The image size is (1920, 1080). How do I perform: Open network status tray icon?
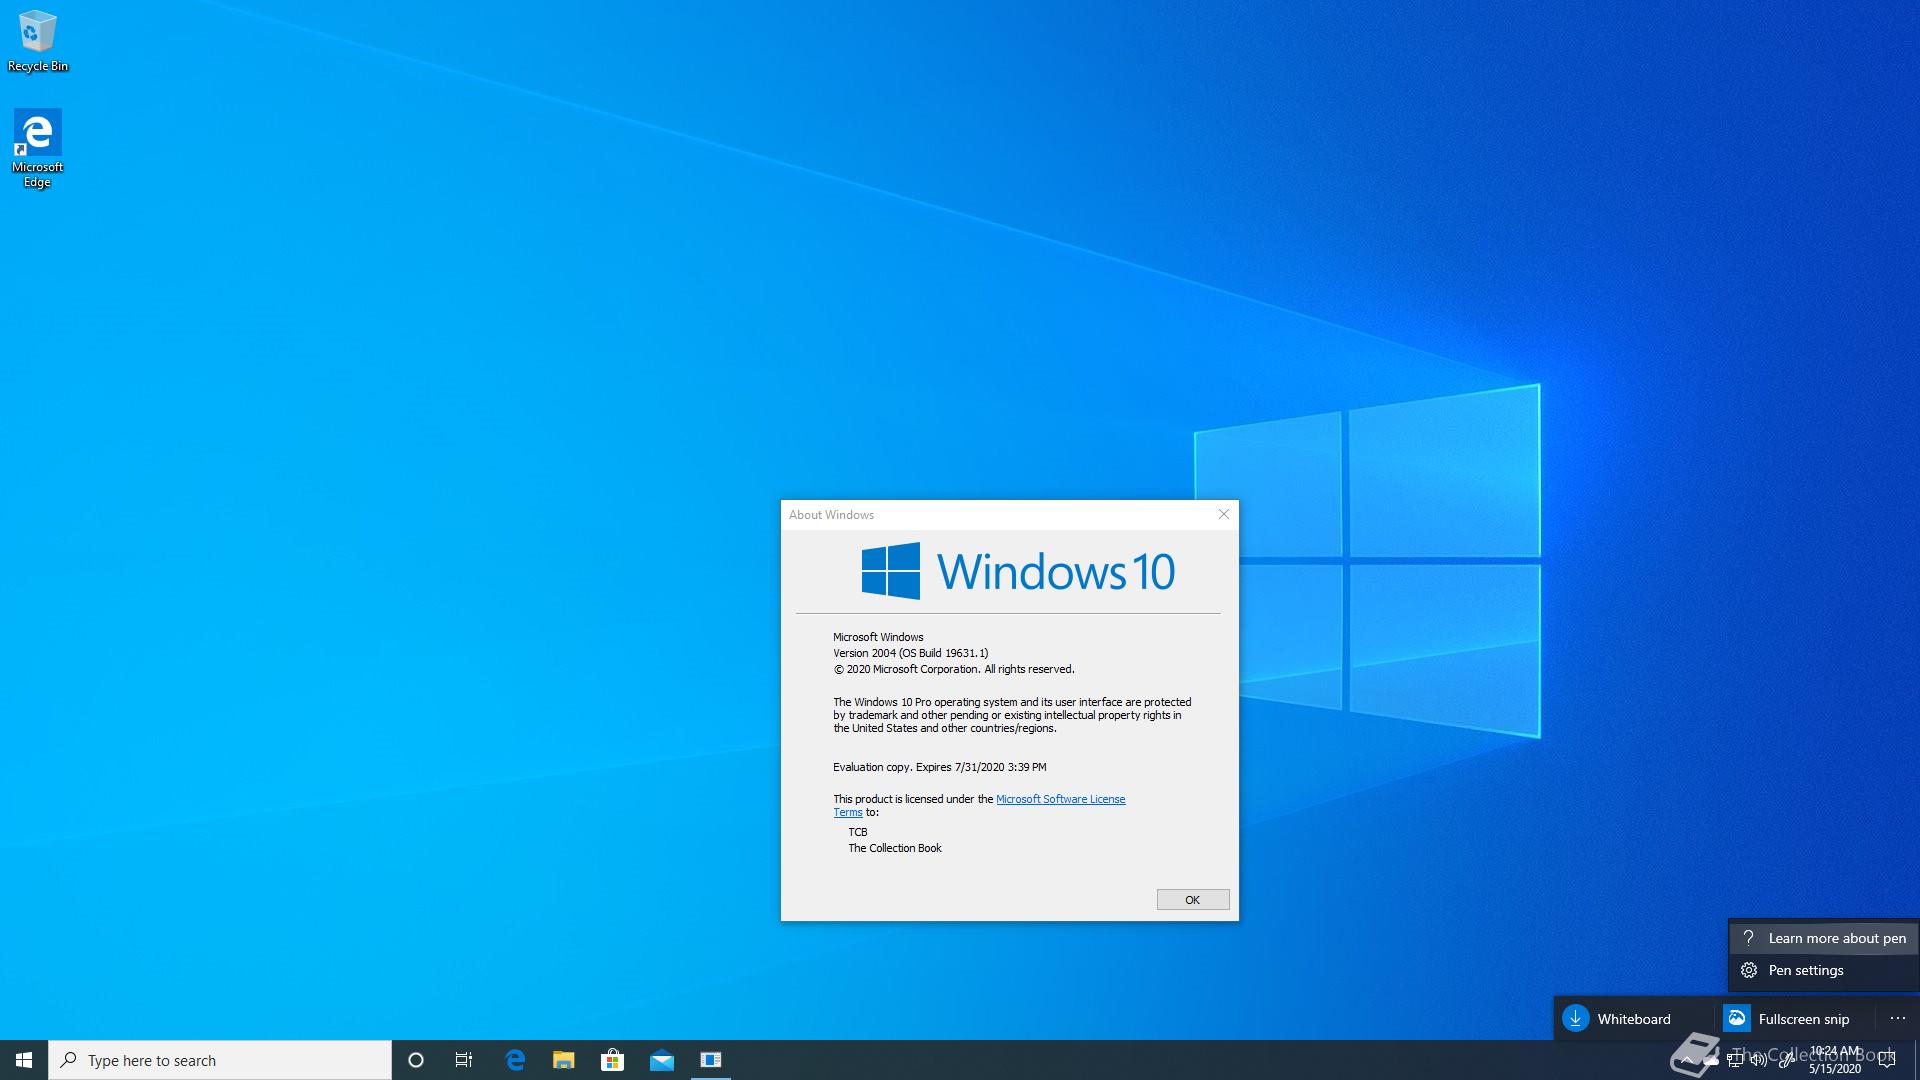point(1735,1060)
